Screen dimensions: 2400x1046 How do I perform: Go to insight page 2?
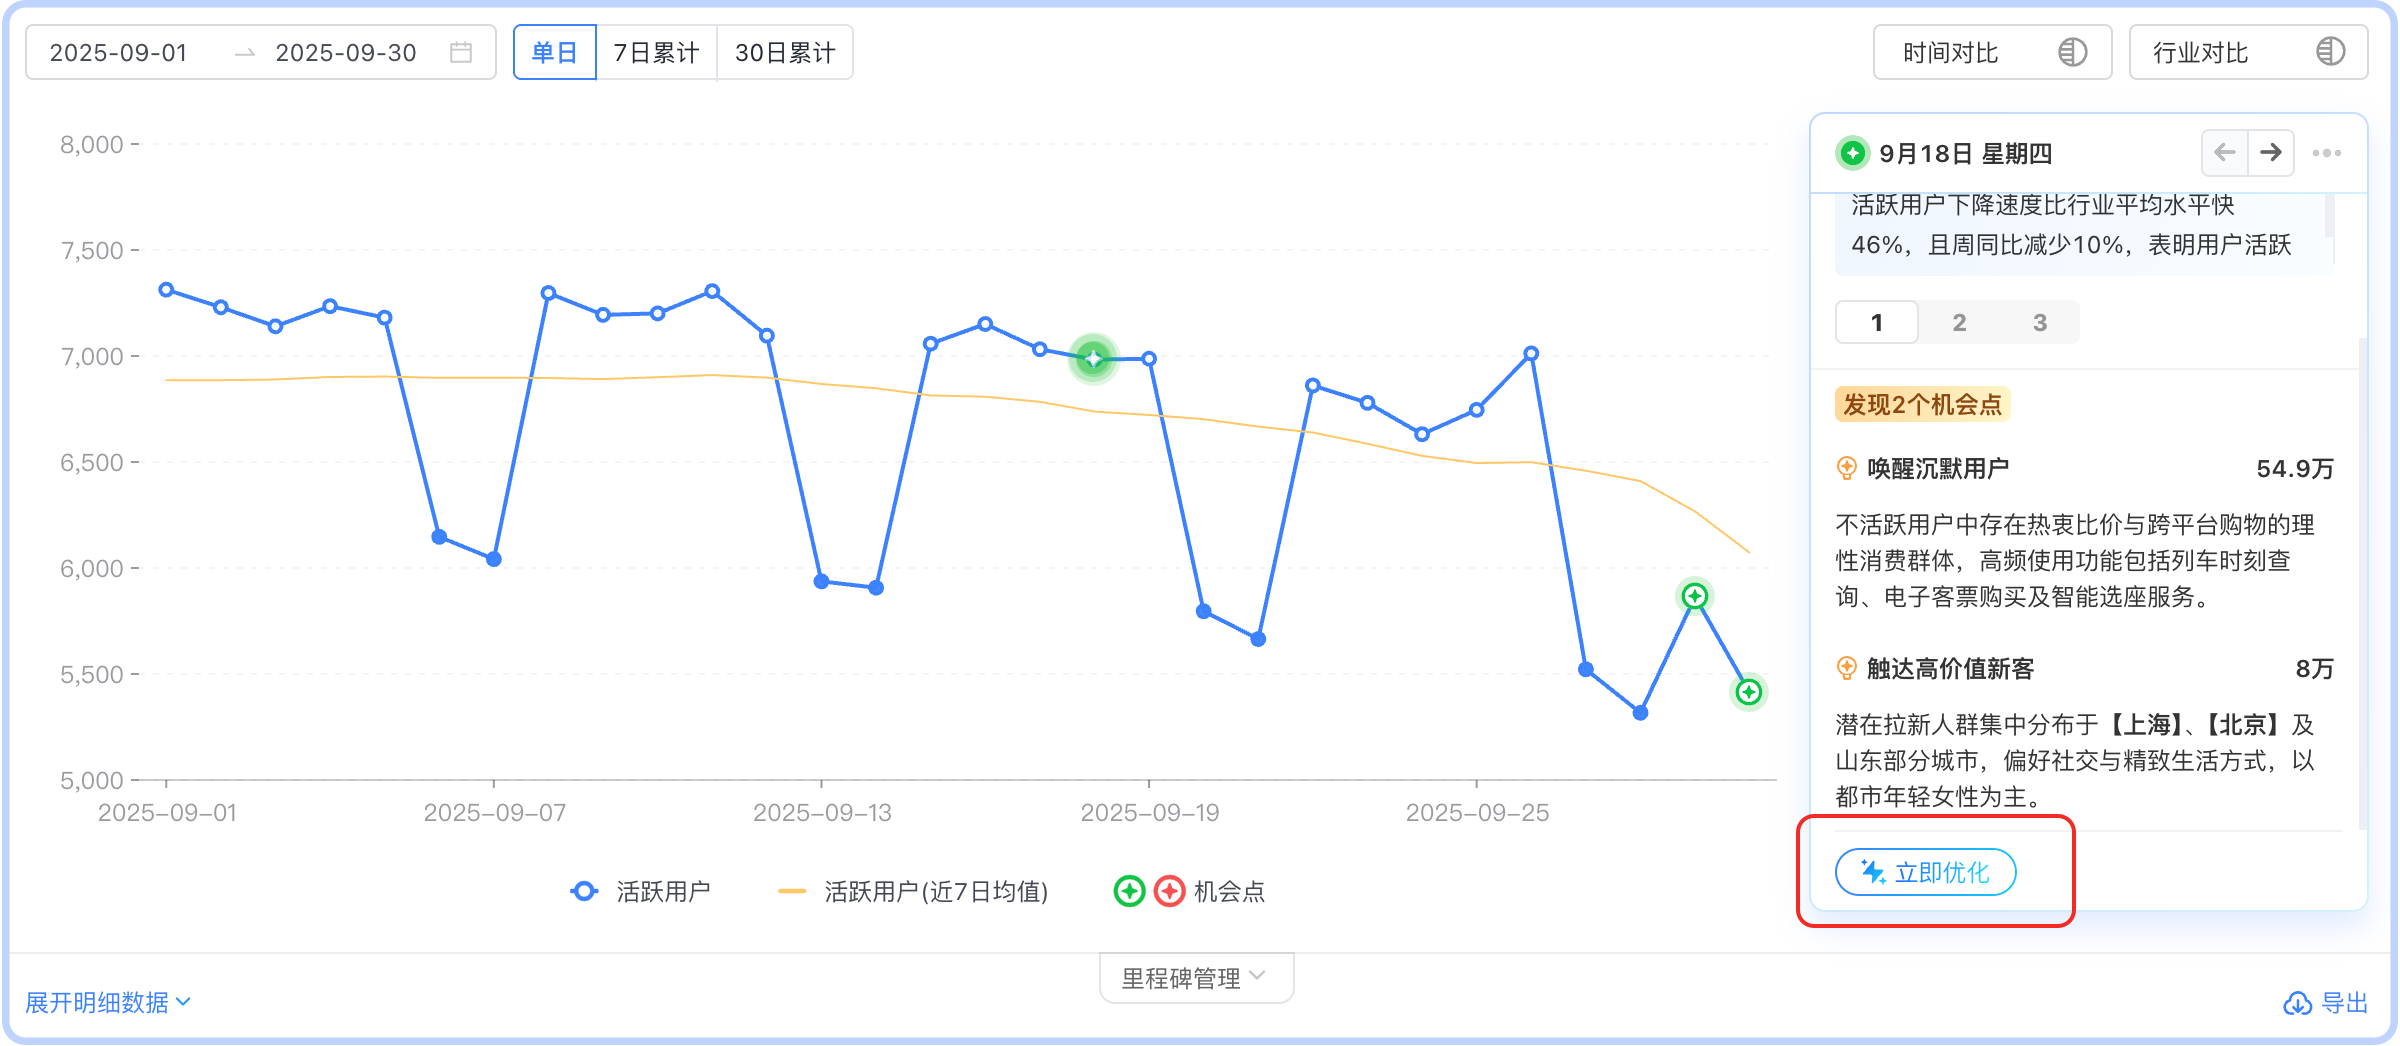coord(1959,322)
